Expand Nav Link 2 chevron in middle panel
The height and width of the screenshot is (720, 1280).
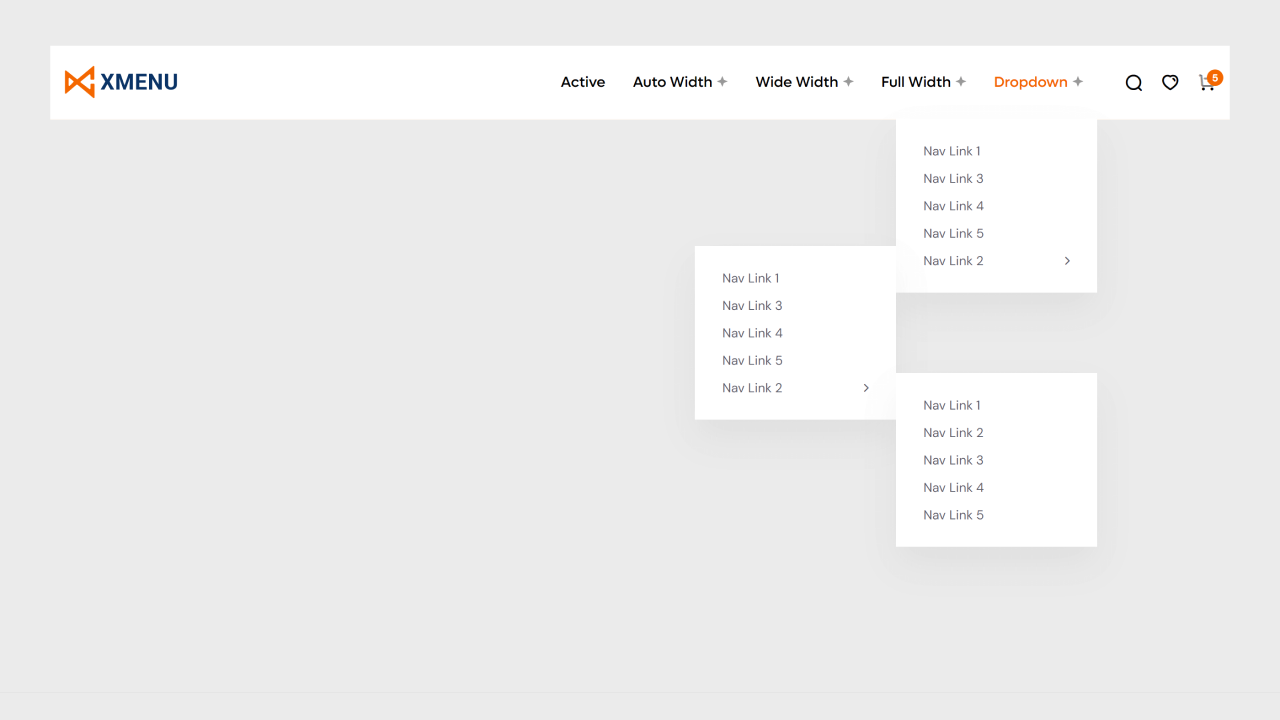coord(865,387)
